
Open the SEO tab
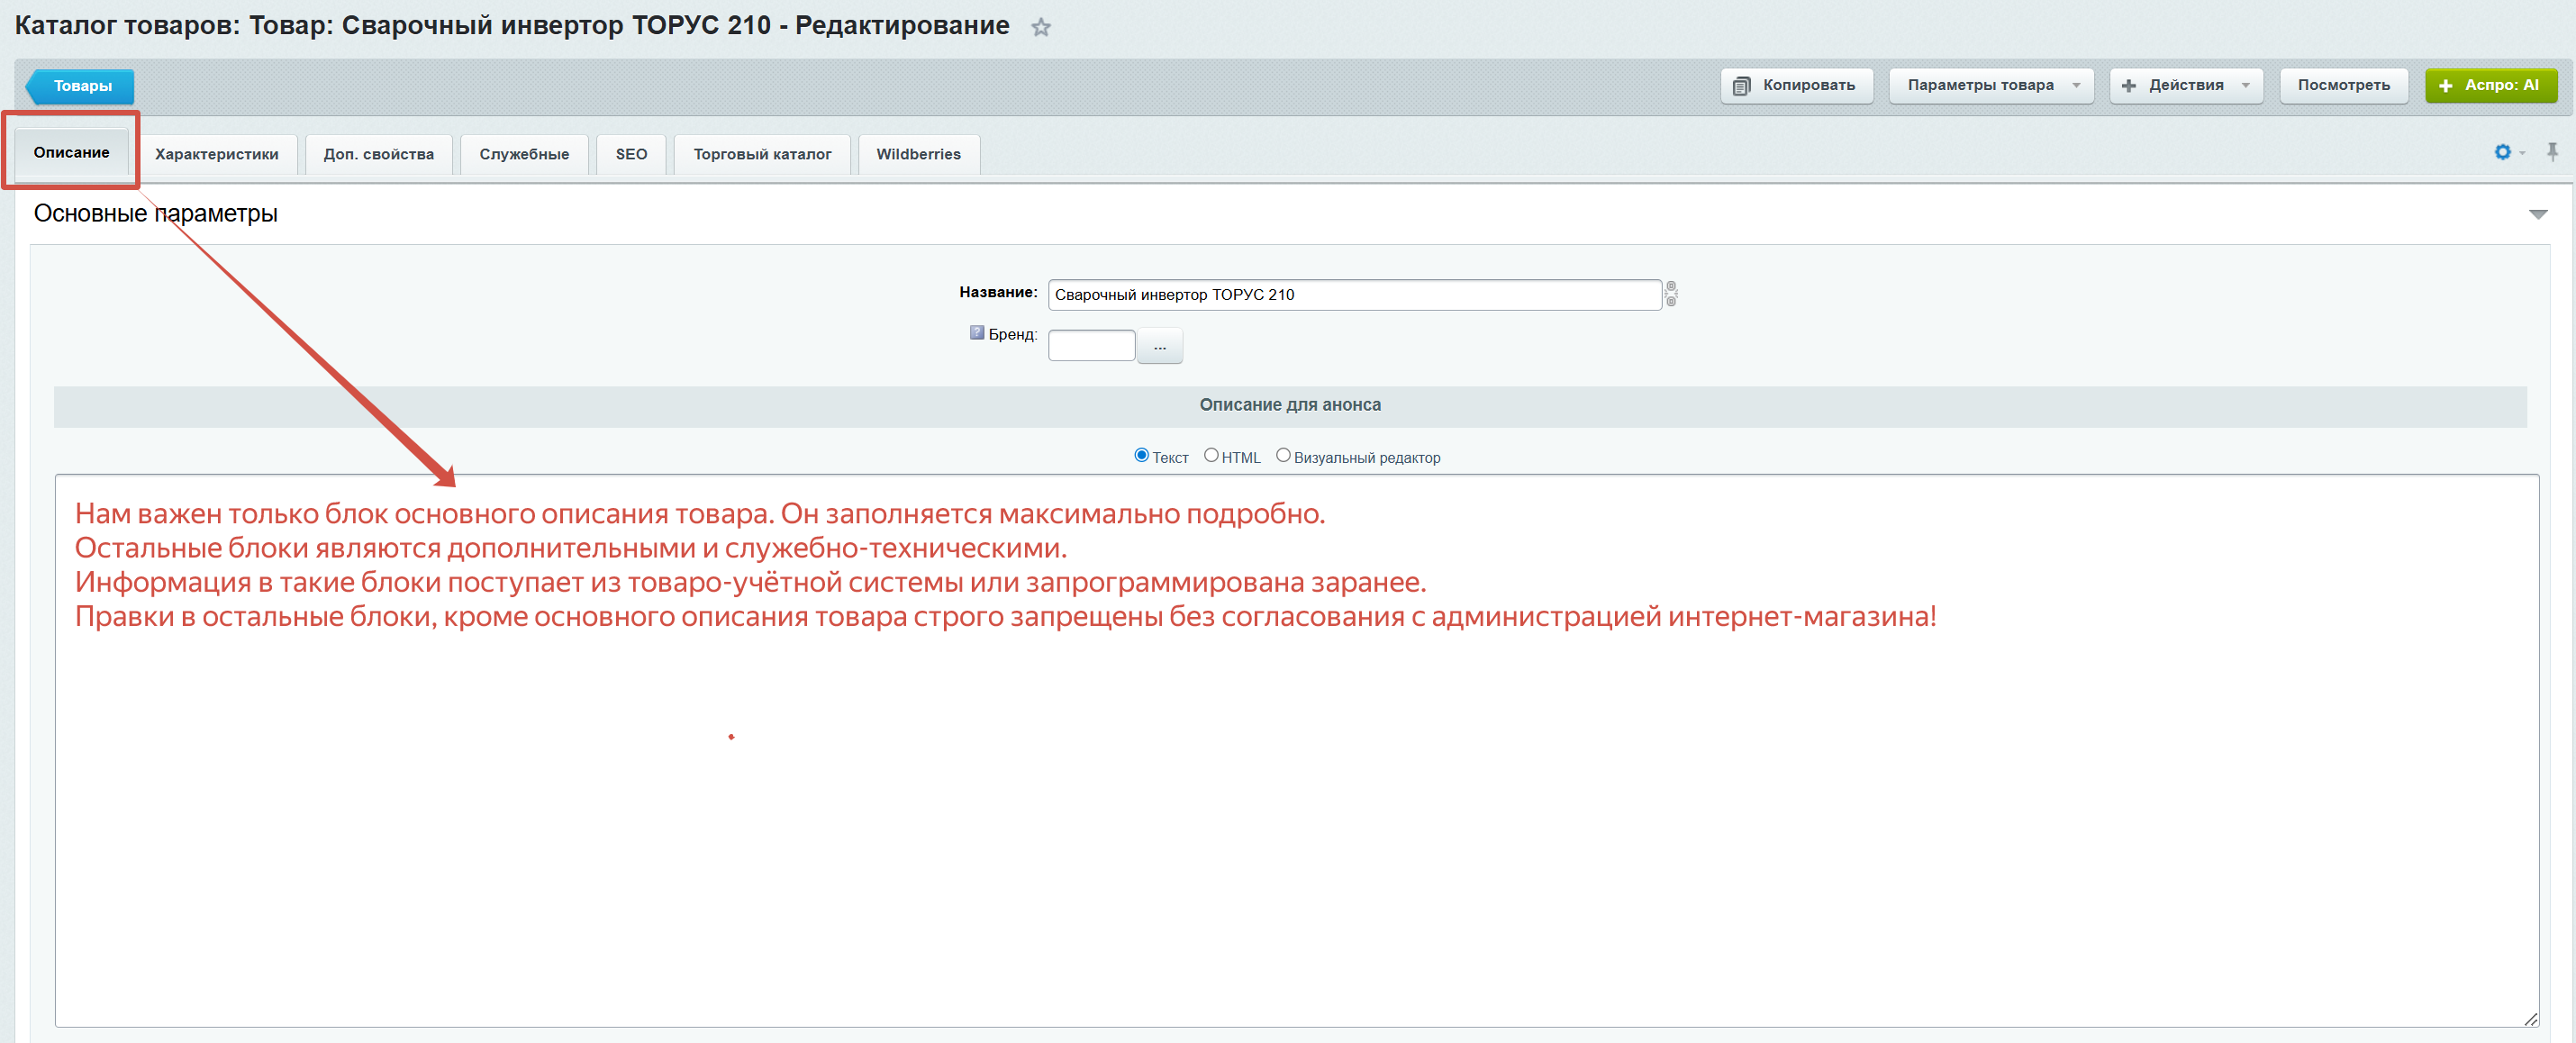[631, 155]
